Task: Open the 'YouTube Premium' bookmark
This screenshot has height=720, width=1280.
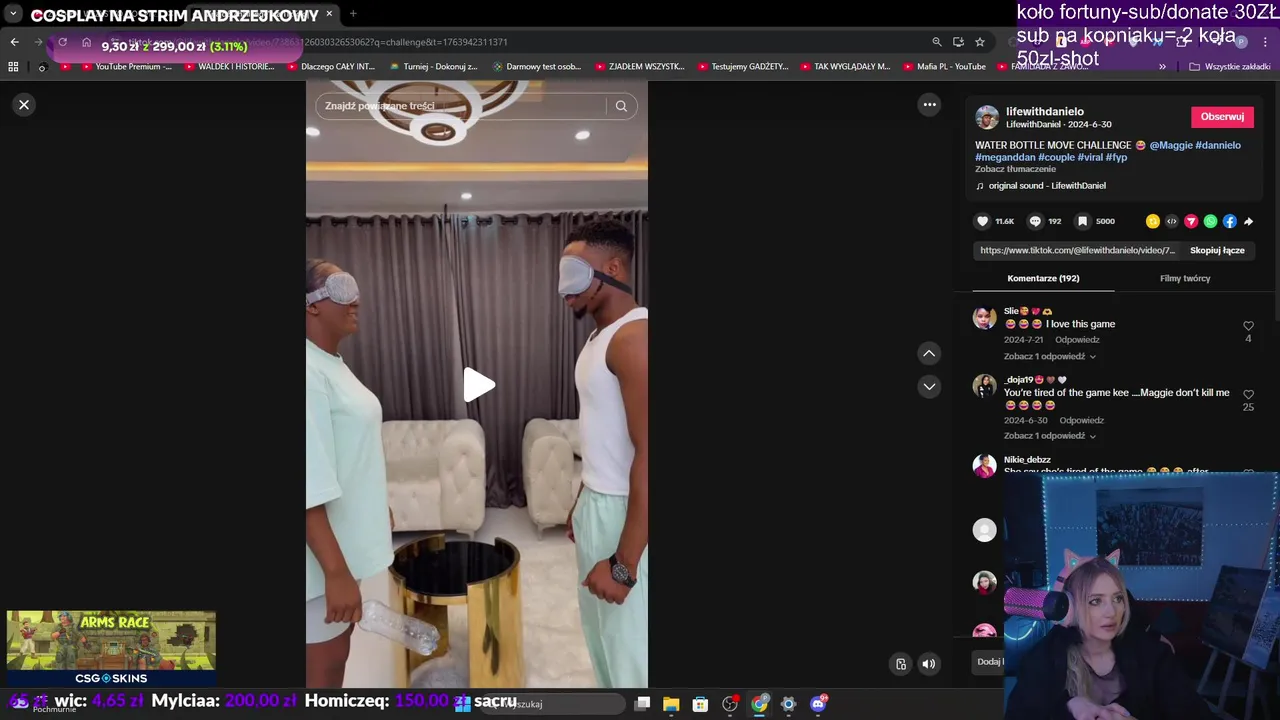Action: (127, 67)
